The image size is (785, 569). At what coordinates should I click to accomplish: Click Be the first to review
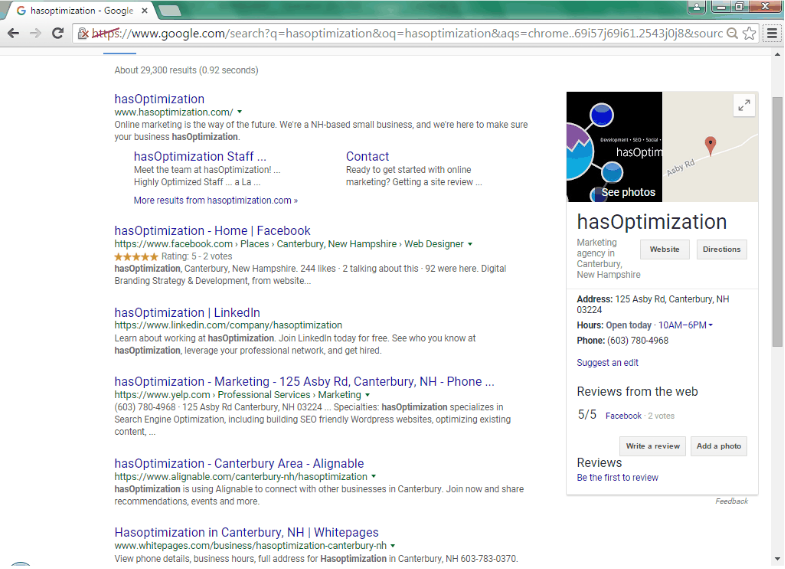(617, 478)
